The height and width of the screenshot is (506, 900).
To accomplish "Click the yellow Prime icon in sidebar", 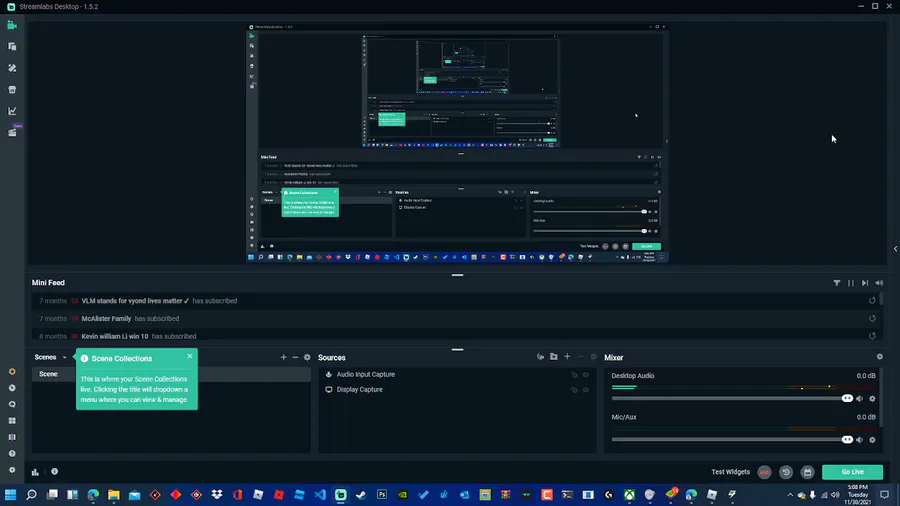I will (12, 372).
